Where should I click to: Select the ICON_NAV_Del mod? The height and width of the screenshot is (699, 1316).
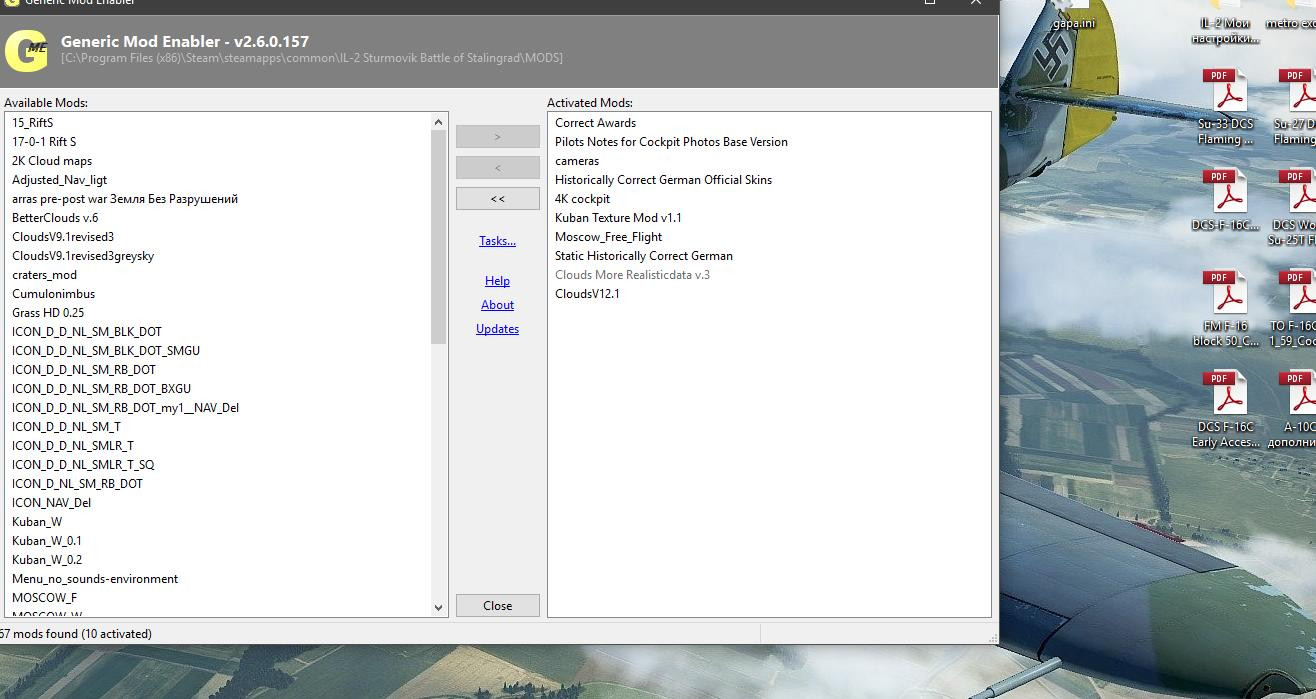[x=51, y=503]
